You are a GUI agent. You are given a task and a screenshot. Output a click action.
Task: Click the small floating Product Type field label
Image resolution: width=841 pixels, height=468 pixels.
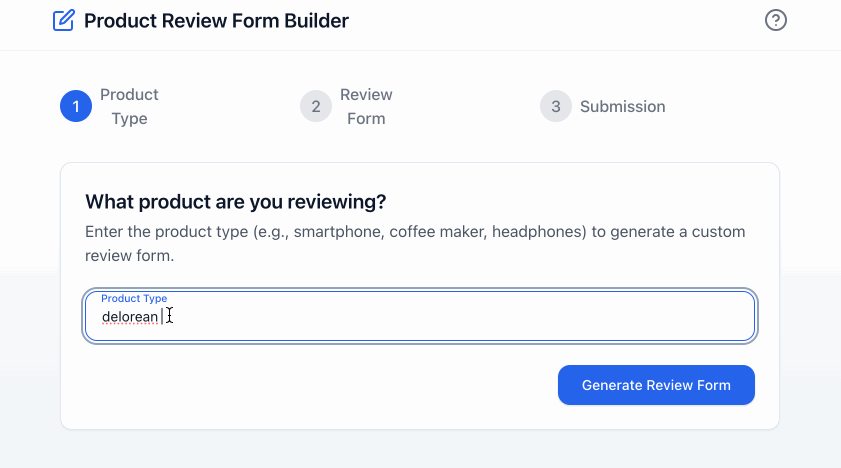click(x=134, y=298)
